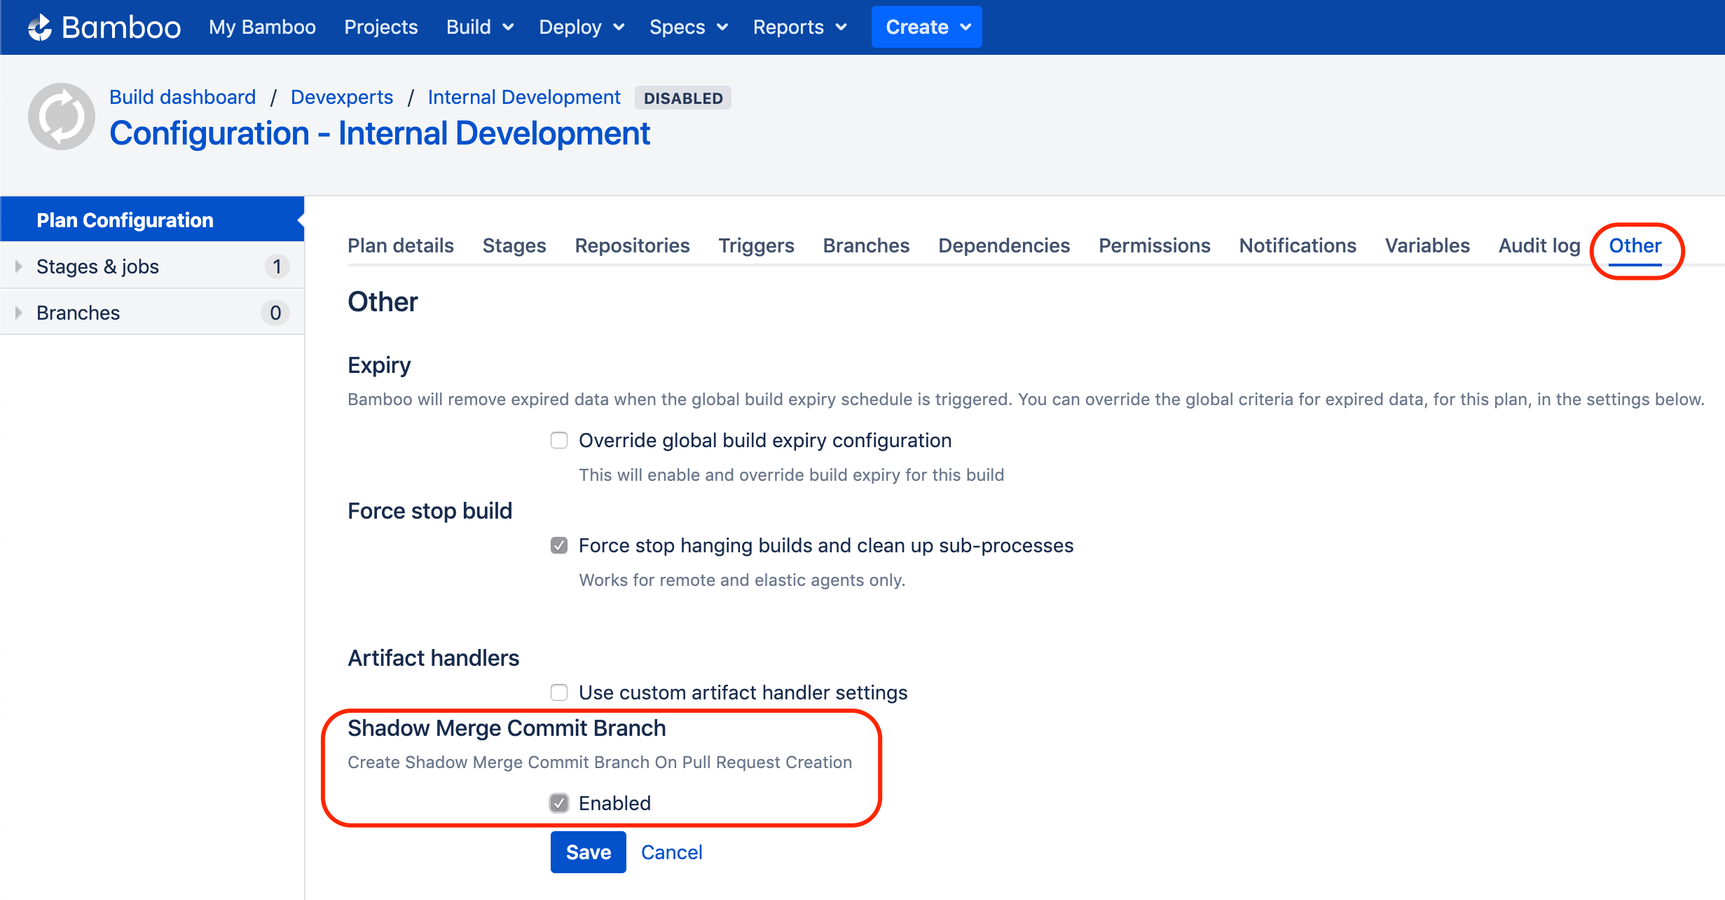The width and height of the screenshot is (1725, 900).
Task: Go to My Bamboo
Action: tap(262, 27)
